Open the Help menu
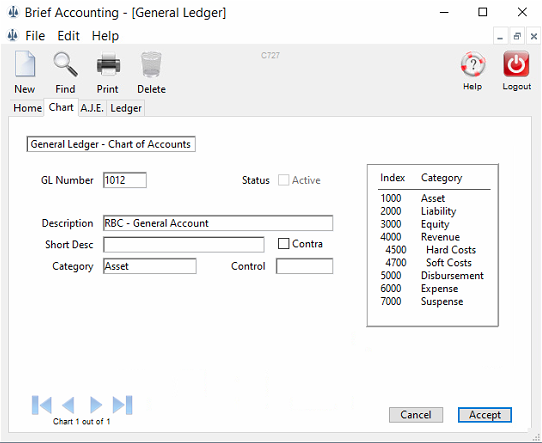The image size is (542, 443). pyautogui.click(x=105, y=36)
